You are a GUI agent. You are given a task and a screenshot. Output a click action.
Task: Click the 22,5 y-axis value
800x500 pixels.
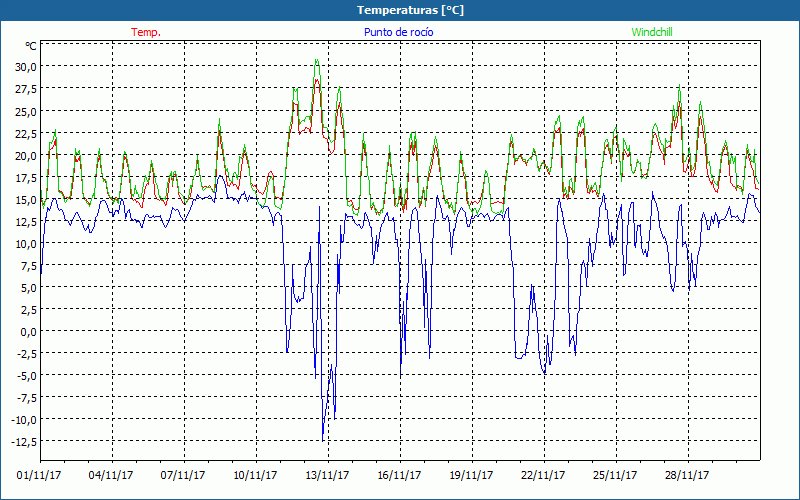[27, 133]
